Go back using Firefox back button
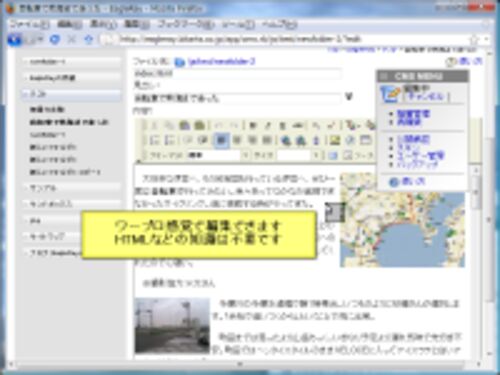 point(14,40)
